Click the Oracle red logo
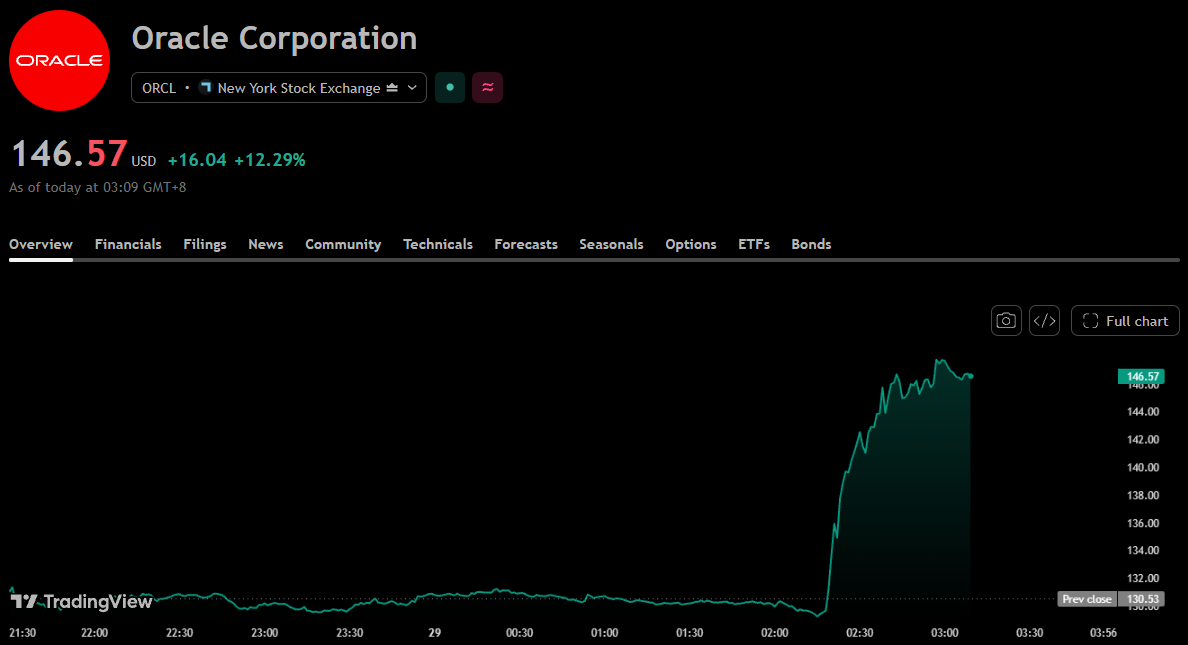This screenshot has width=1188, height=645. click(59, 61)
